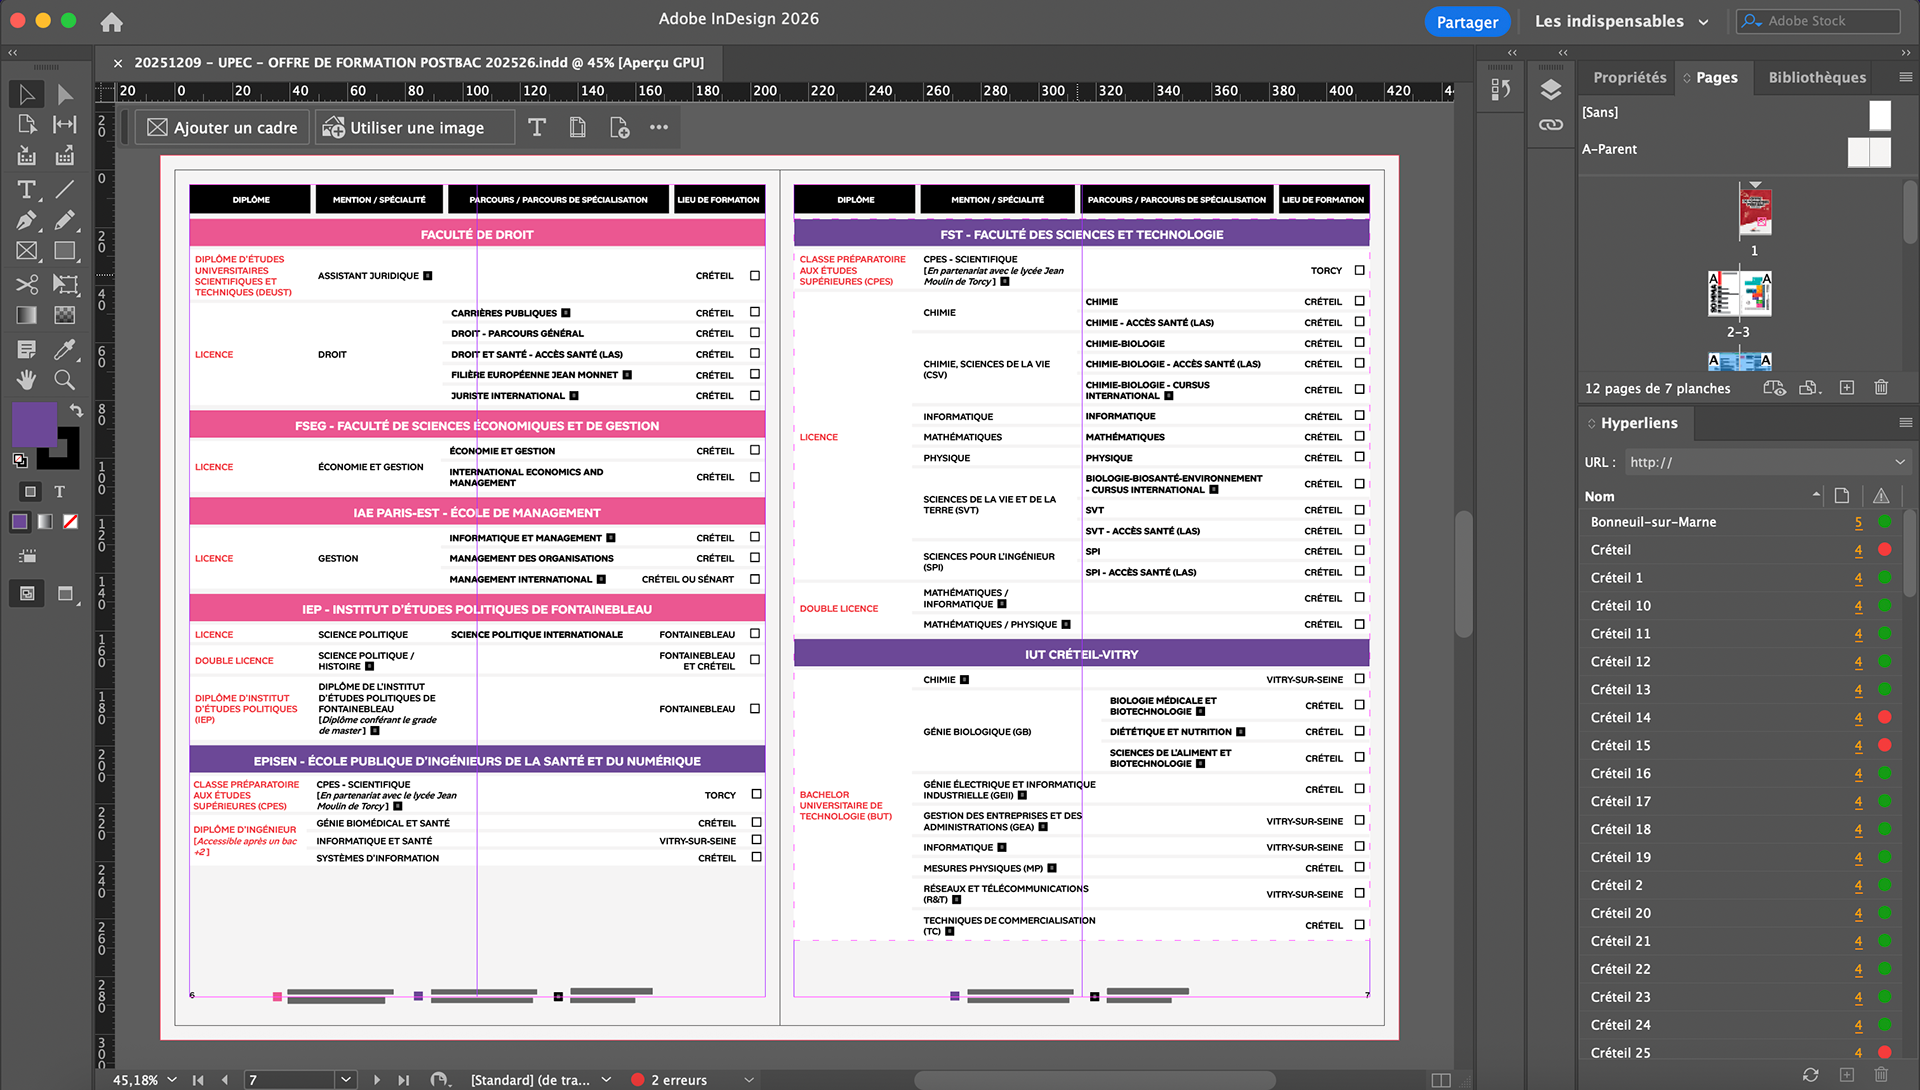
Task: Tick checkbox beside Assistant Juridique Créteil
Action: tap(755, 276)
